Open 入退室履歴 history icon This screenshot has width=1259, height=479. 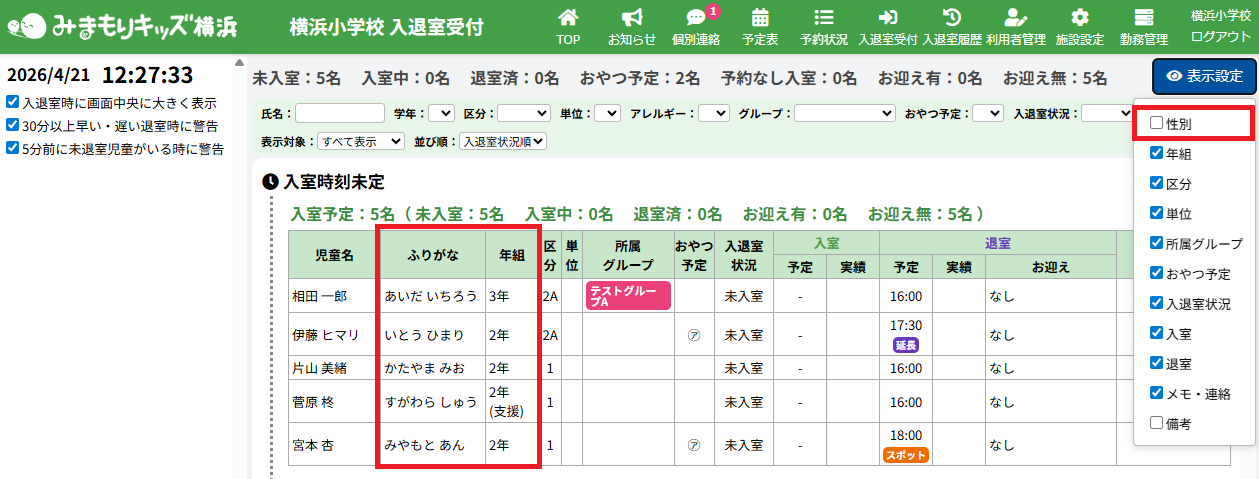pos(952,18)
